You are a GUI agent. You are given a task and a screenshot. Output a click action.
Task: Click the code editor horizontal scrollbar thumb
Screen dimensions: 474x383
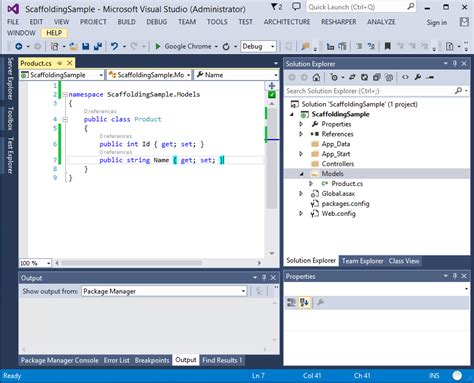[x=132, y=263]
